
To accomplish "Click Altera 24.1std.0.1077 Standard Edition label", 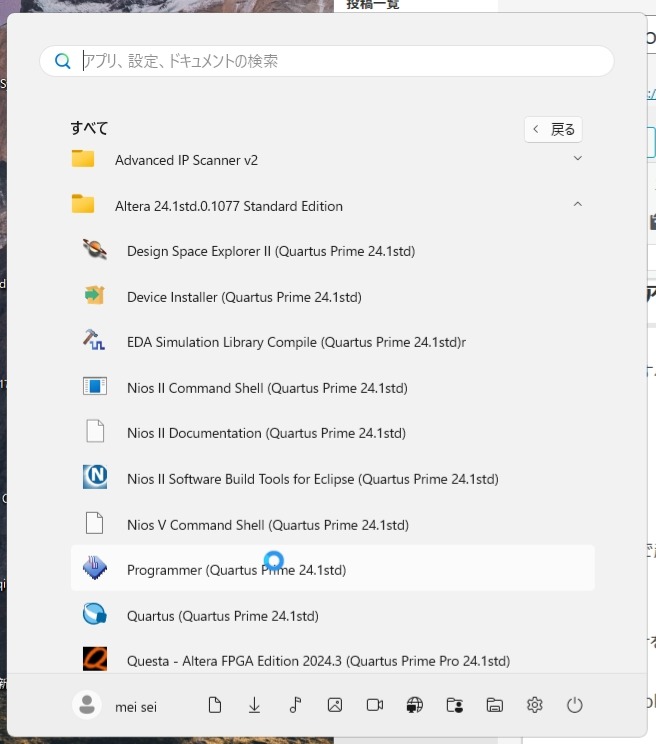I will [x=229, y=206].
